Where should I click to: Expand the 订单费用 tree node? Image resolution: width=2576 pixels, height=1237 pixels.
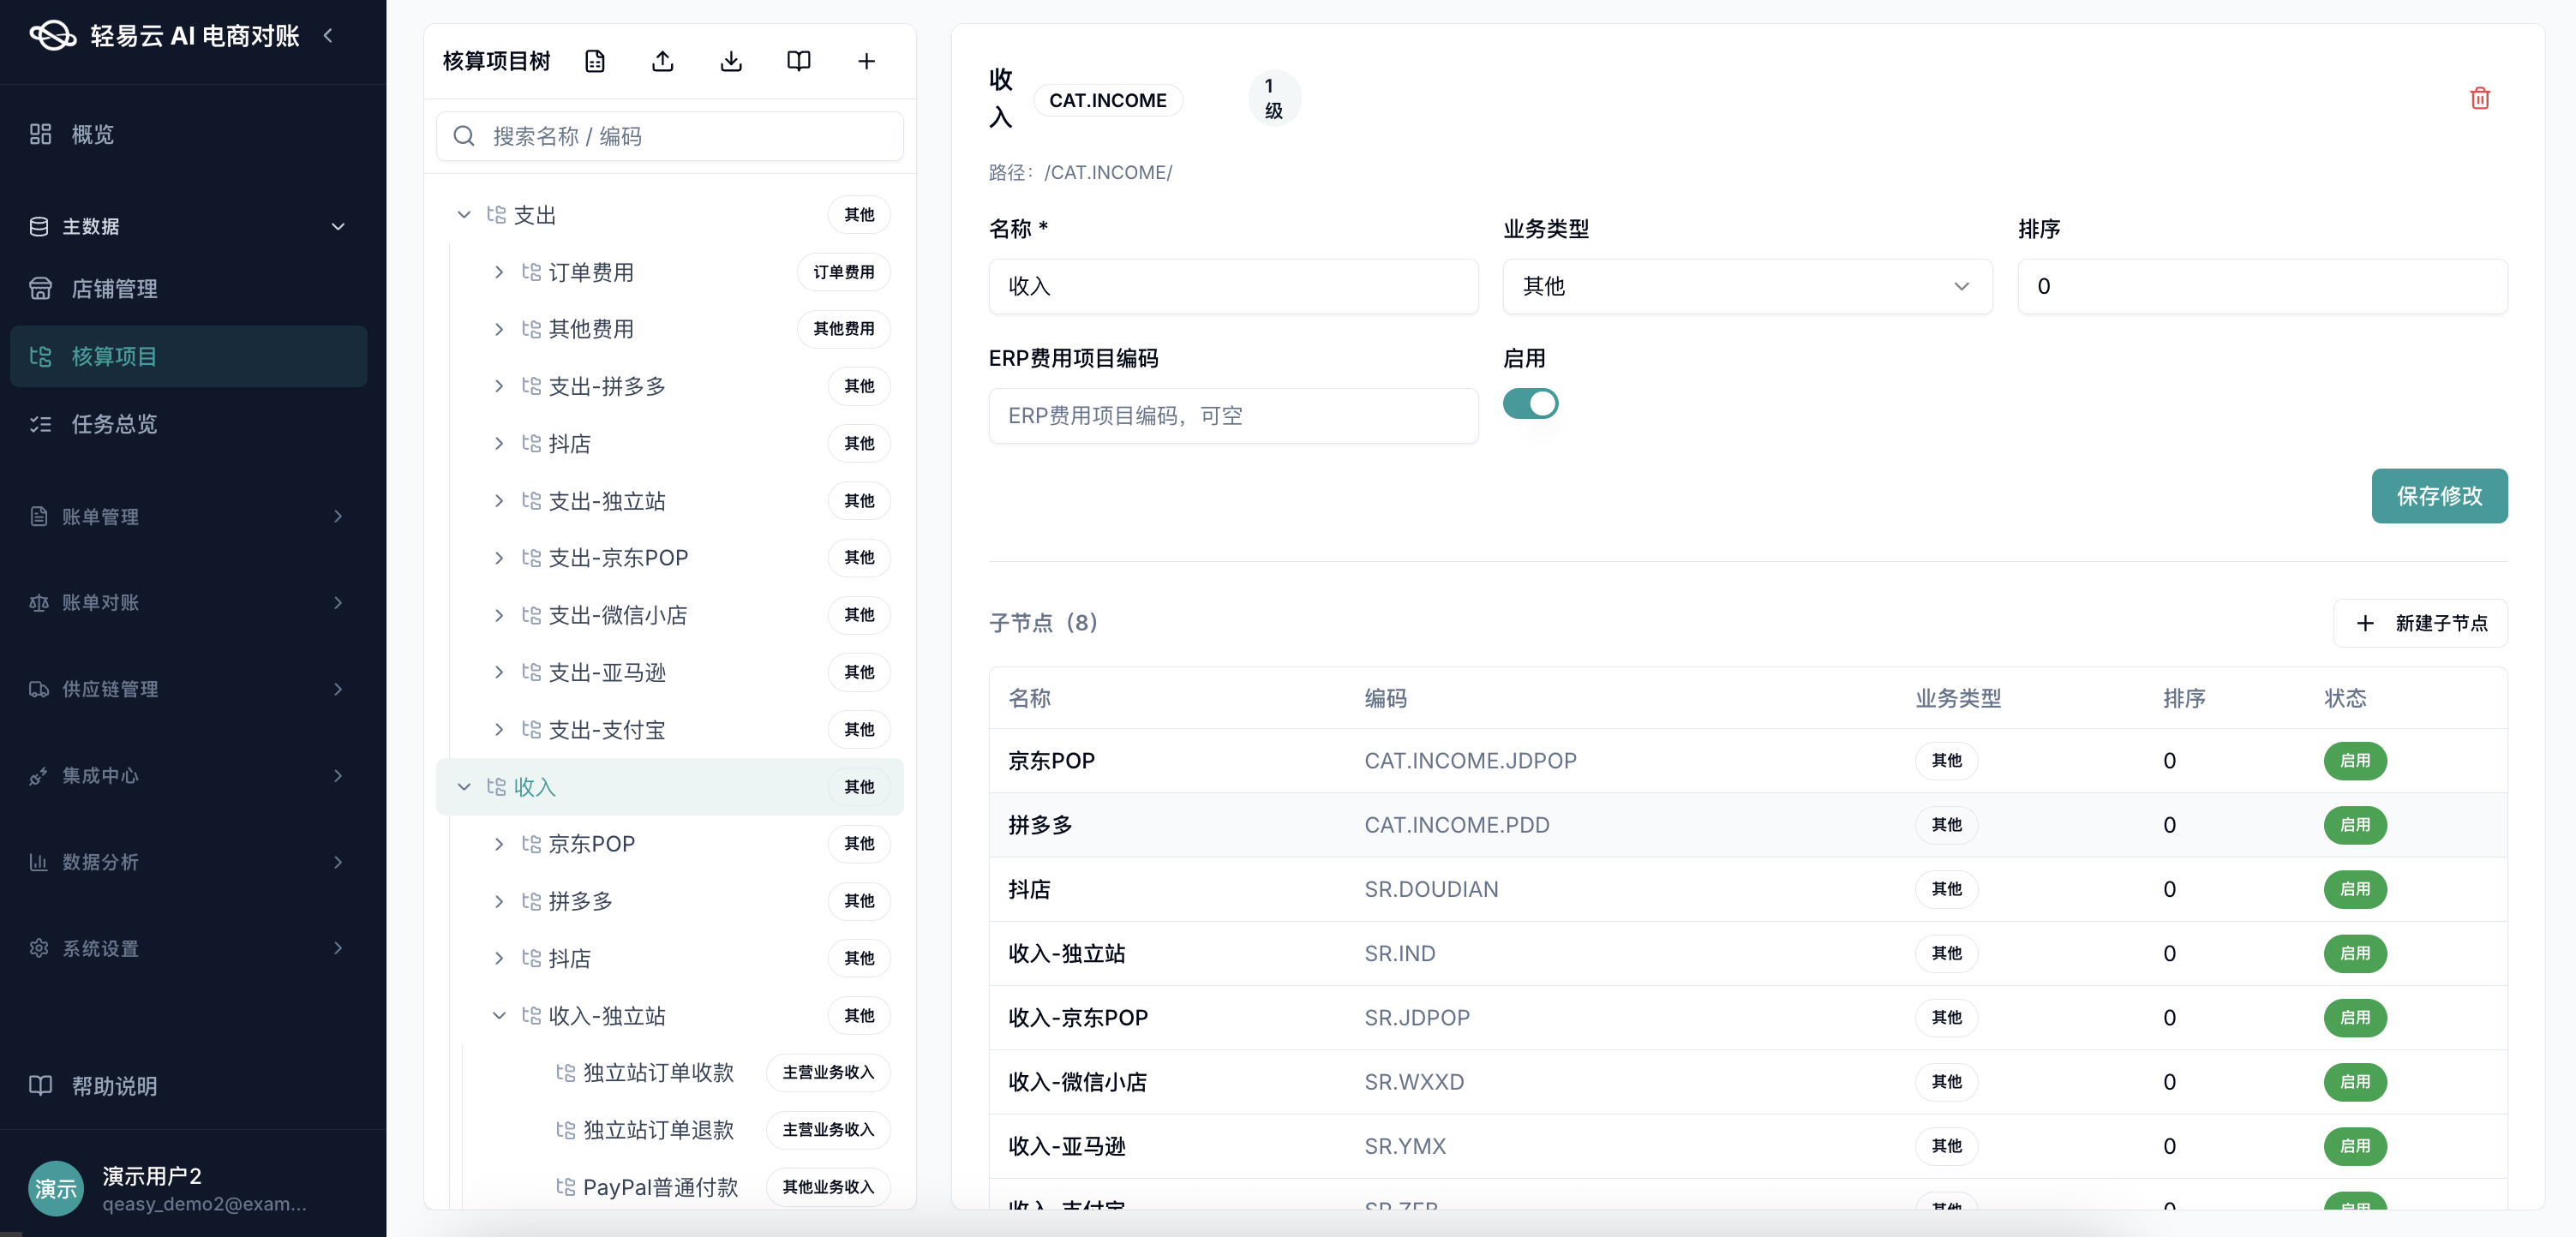[x=499, y=272]
